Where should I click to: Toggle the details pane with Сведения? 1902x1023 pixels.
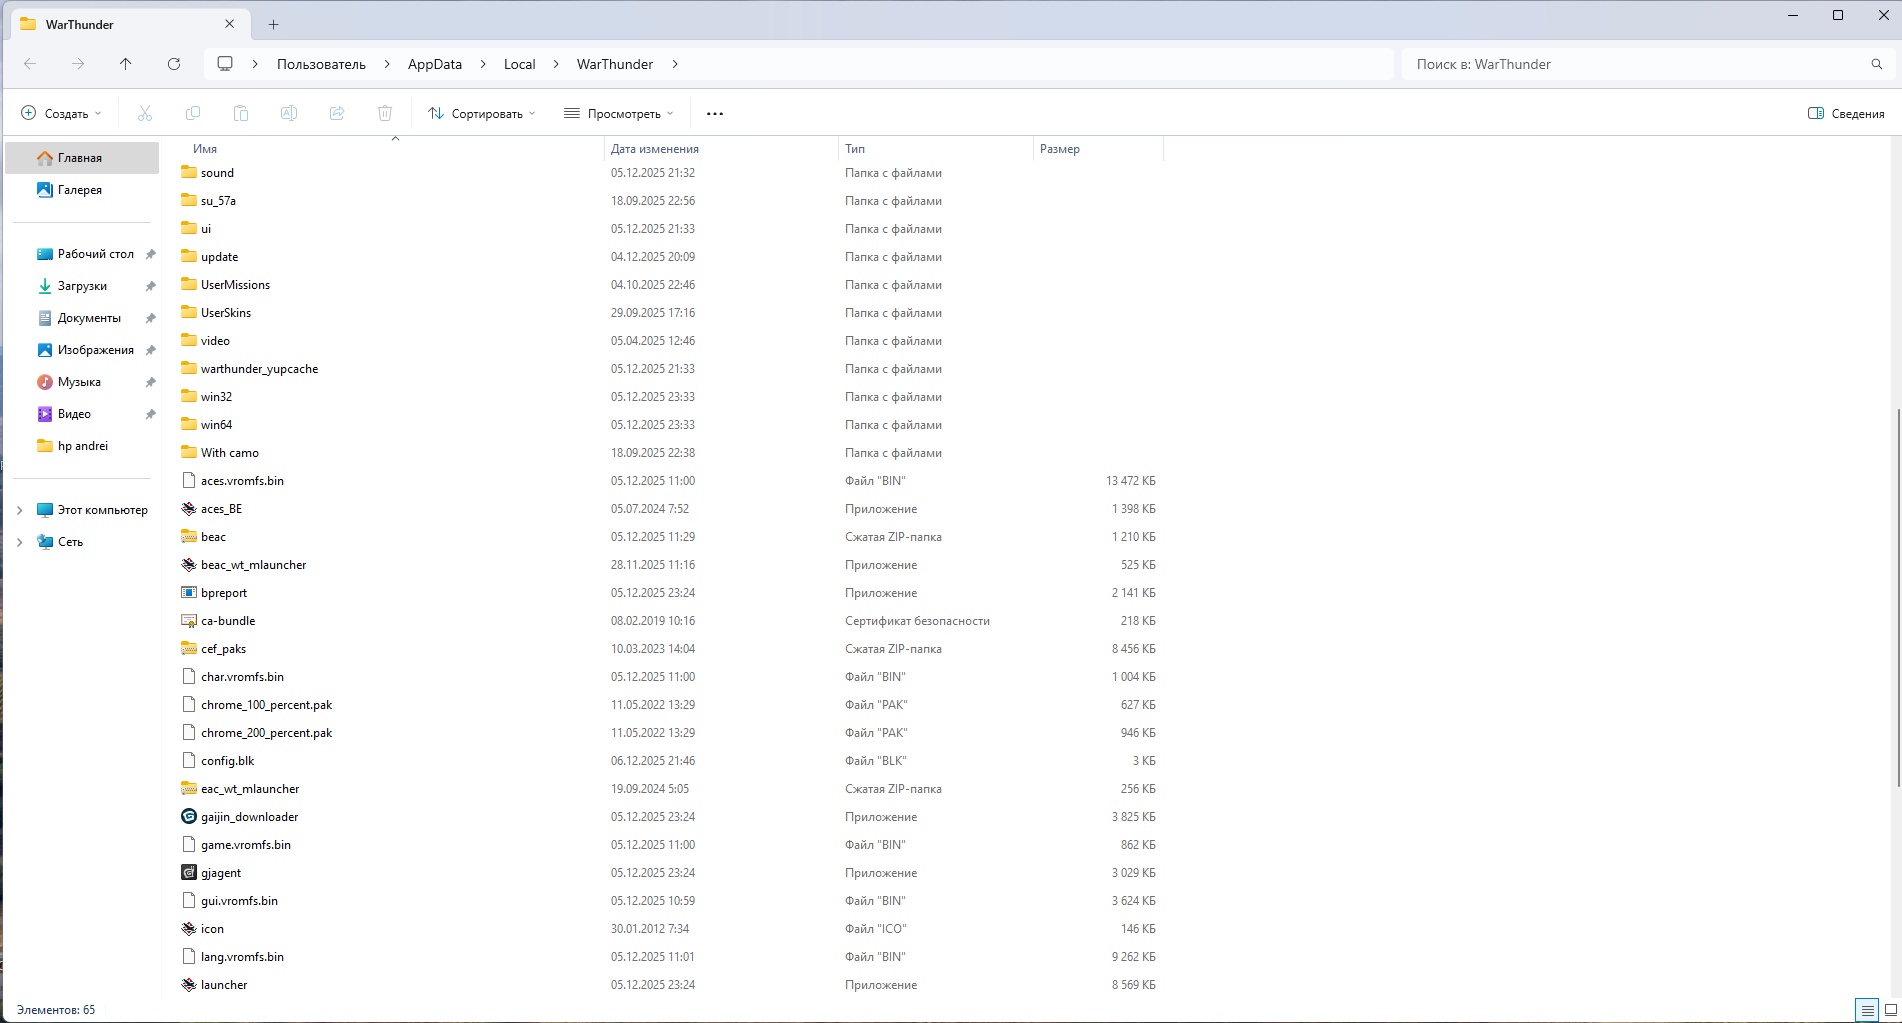tap(1846, 114)
